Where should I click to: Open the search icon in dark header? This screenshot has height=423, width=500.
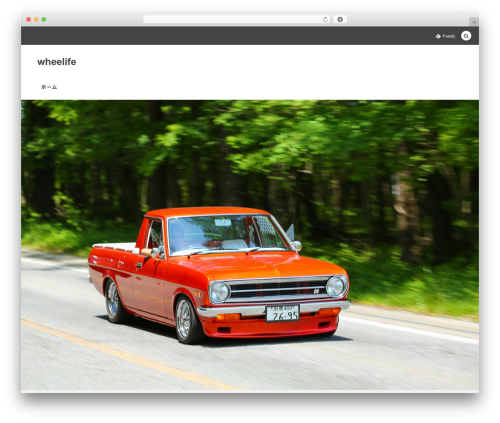click(x=466, y=36)
